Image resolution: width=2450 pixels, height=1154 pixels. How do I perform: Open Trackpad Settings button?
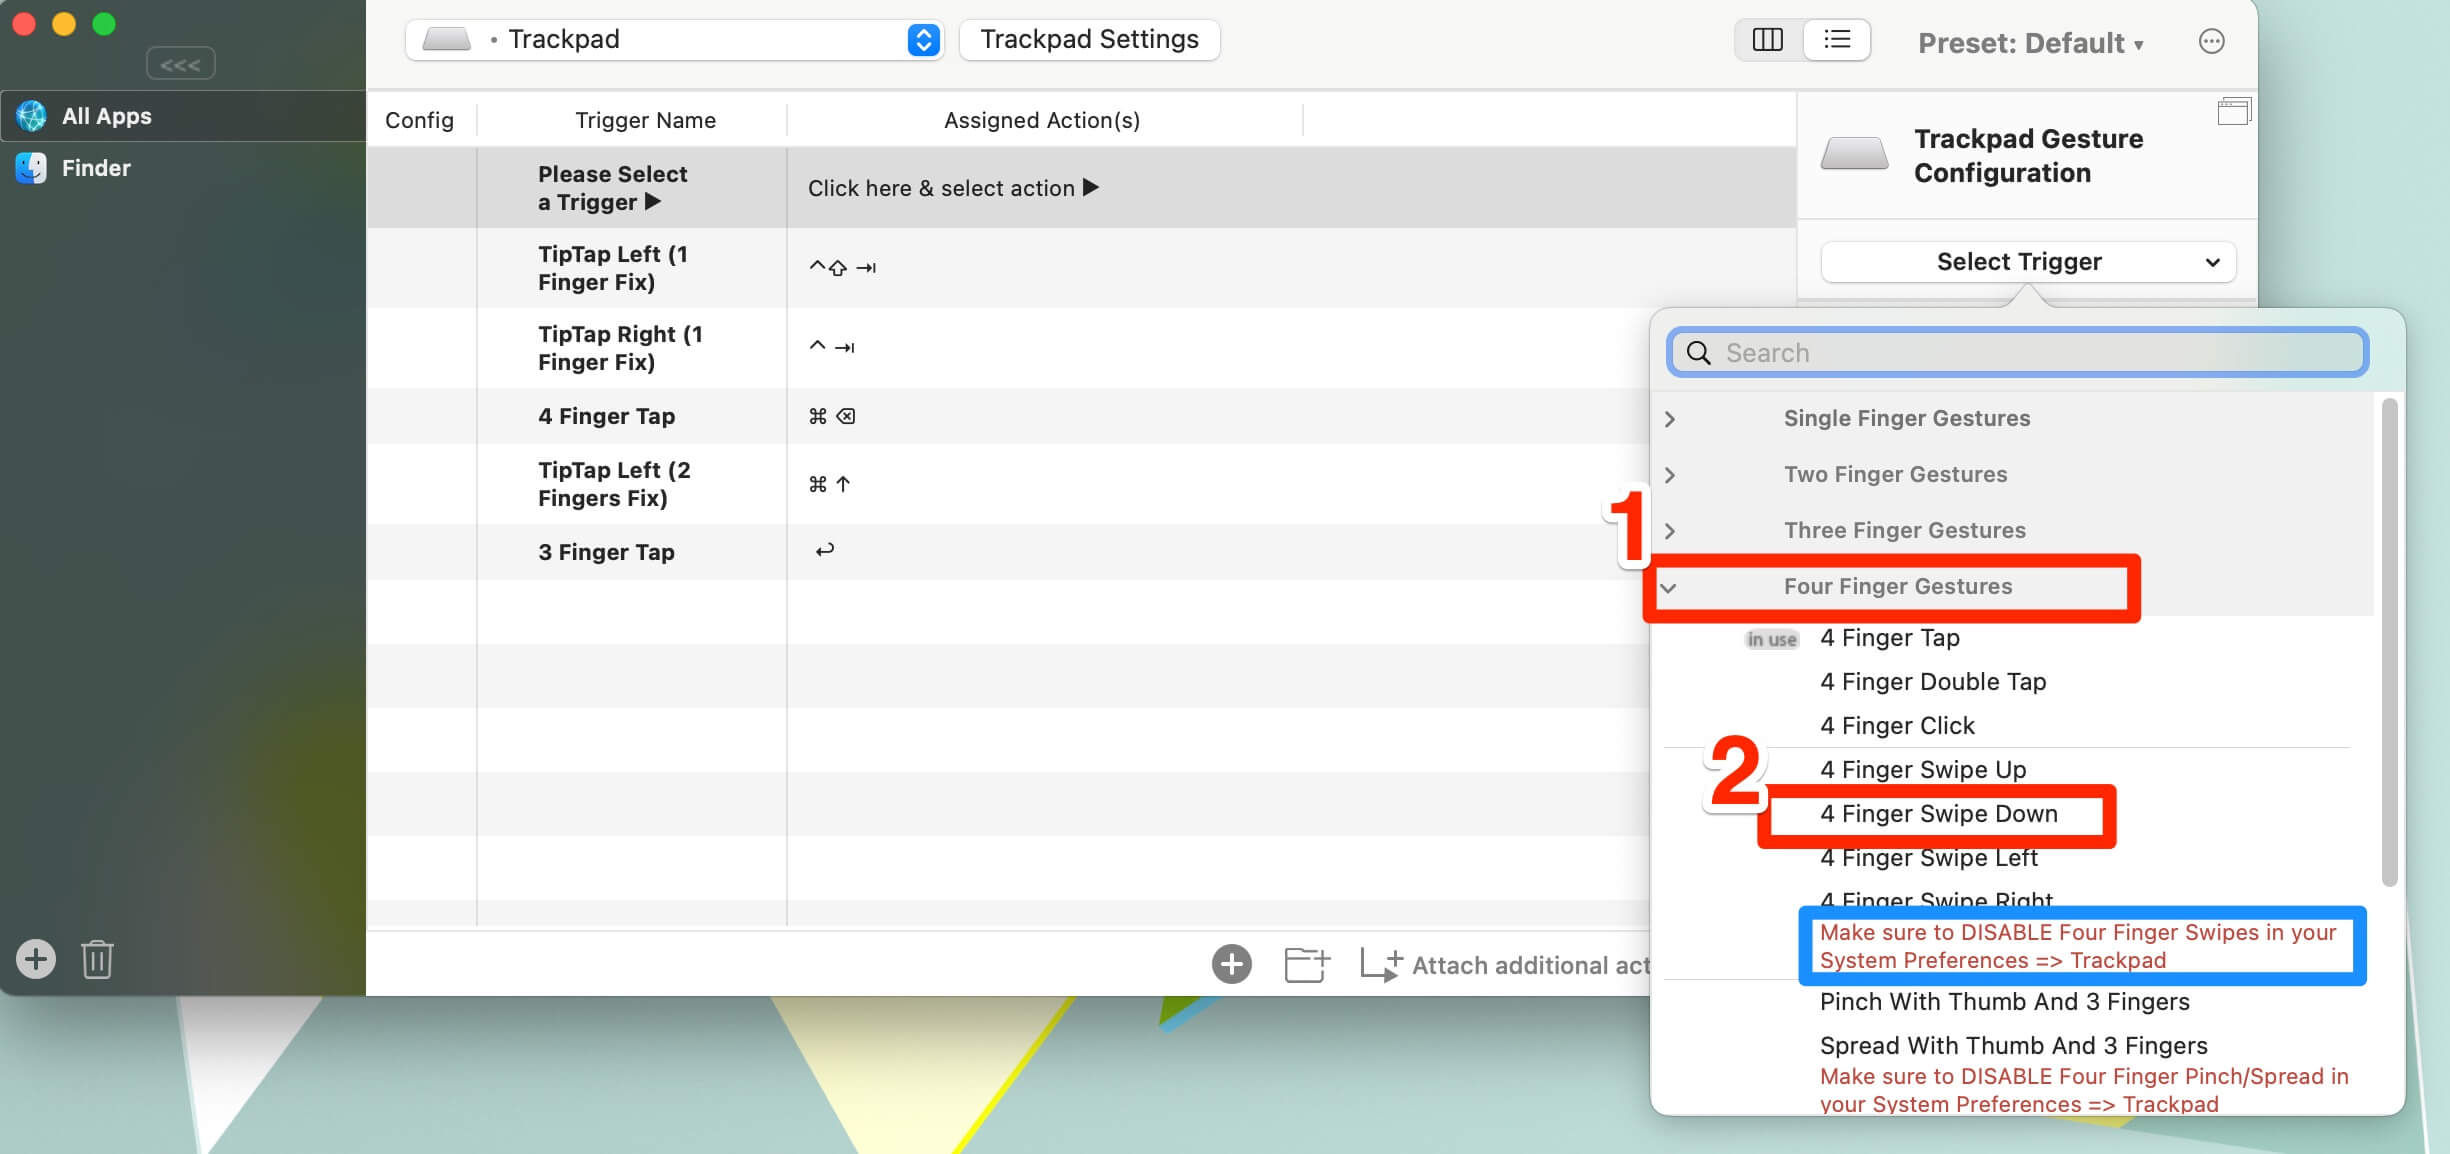[1089, 40]
